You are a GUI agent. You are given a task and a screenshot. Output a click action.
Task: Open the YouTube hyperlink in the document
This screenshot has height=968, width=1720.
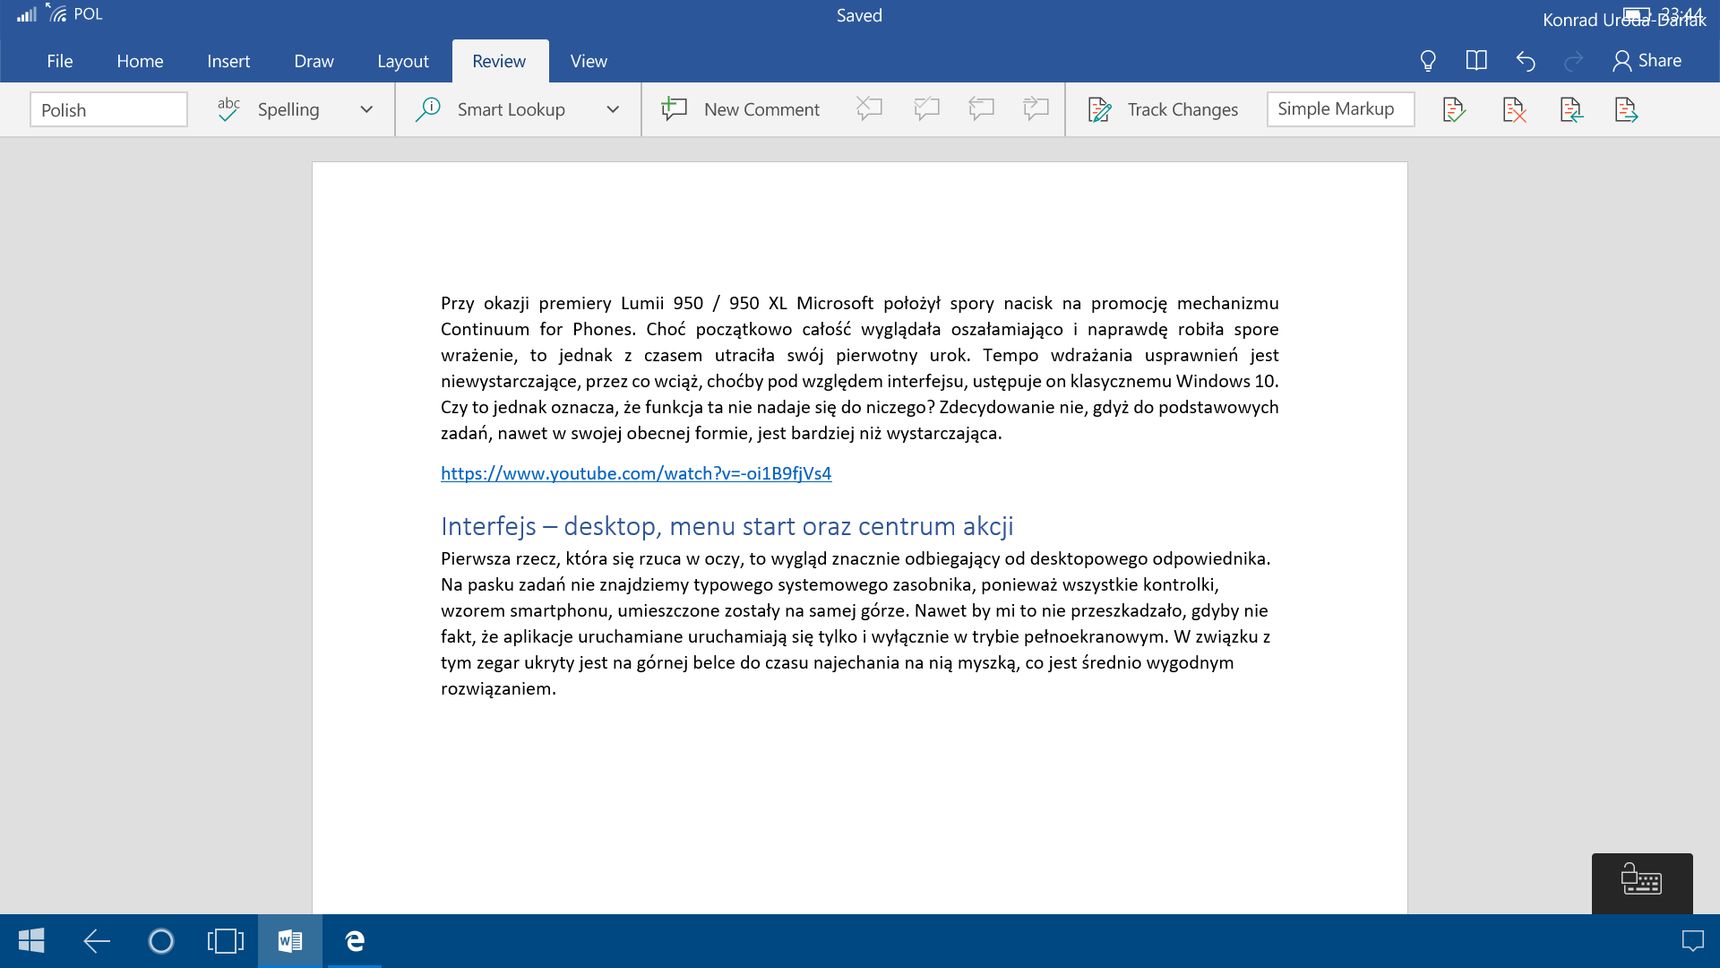coord(636,473)
